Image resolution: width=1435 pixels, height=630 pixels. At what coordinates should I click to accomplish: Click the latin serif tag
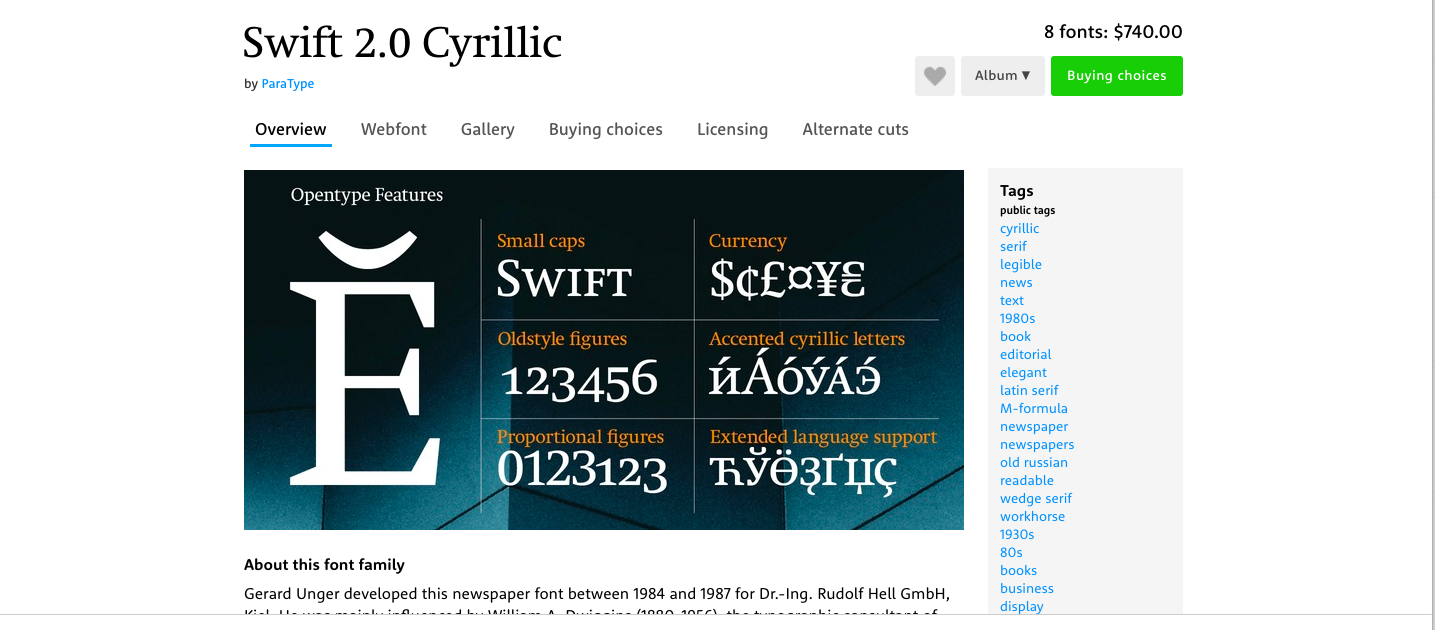coord(1030,391)
